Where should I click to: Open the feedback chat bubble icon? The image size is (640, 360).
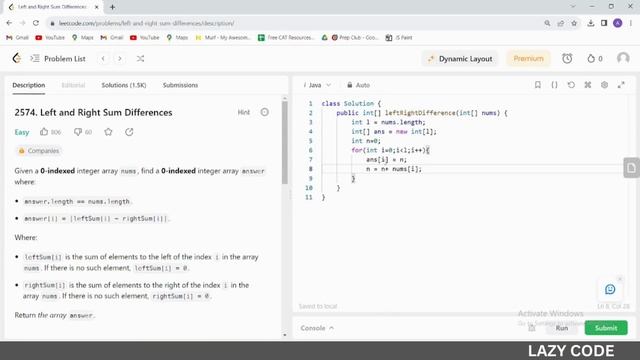pyautogui.click(x=610, y=289)
